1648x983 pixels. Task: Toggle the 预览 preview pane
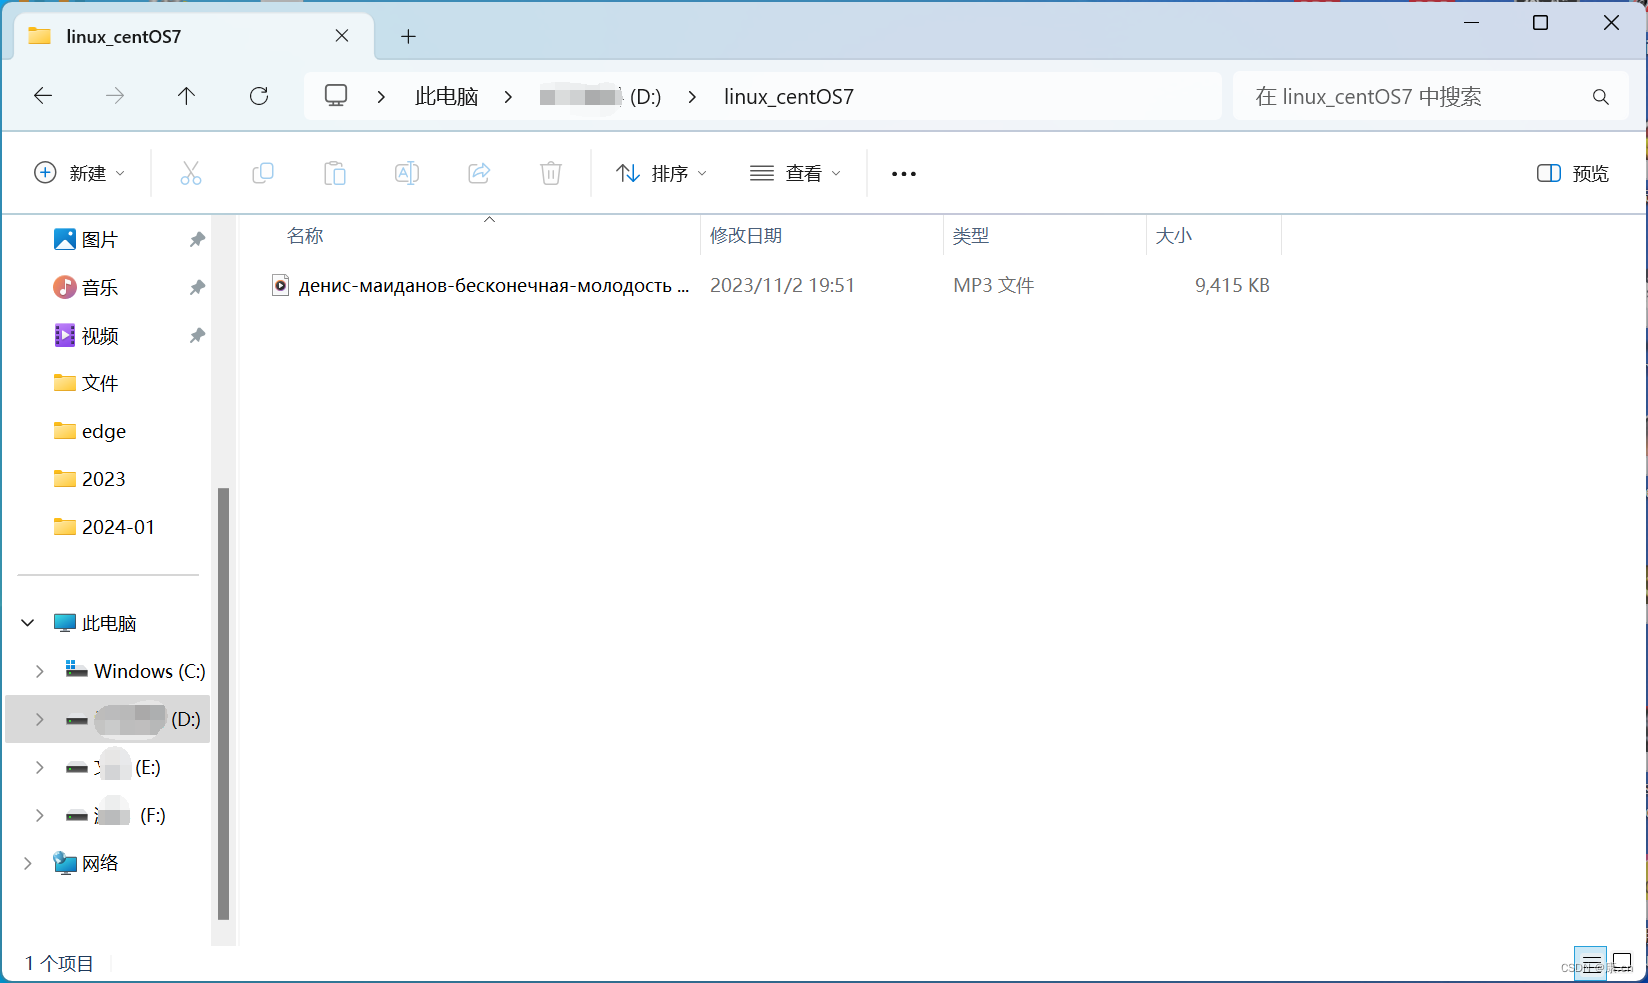coord(1572,172)
